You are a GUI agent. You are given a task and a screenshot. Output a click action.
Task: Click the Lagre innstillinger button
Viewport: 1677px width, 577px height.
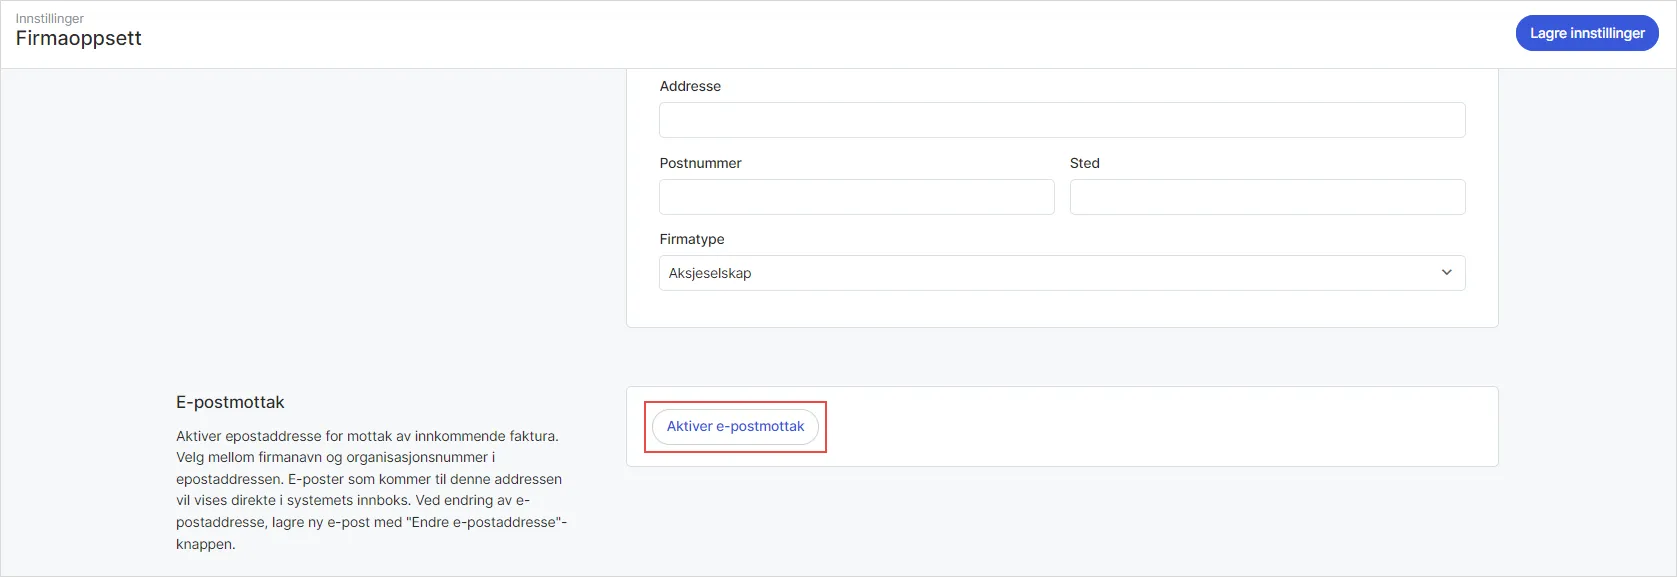1586,33
